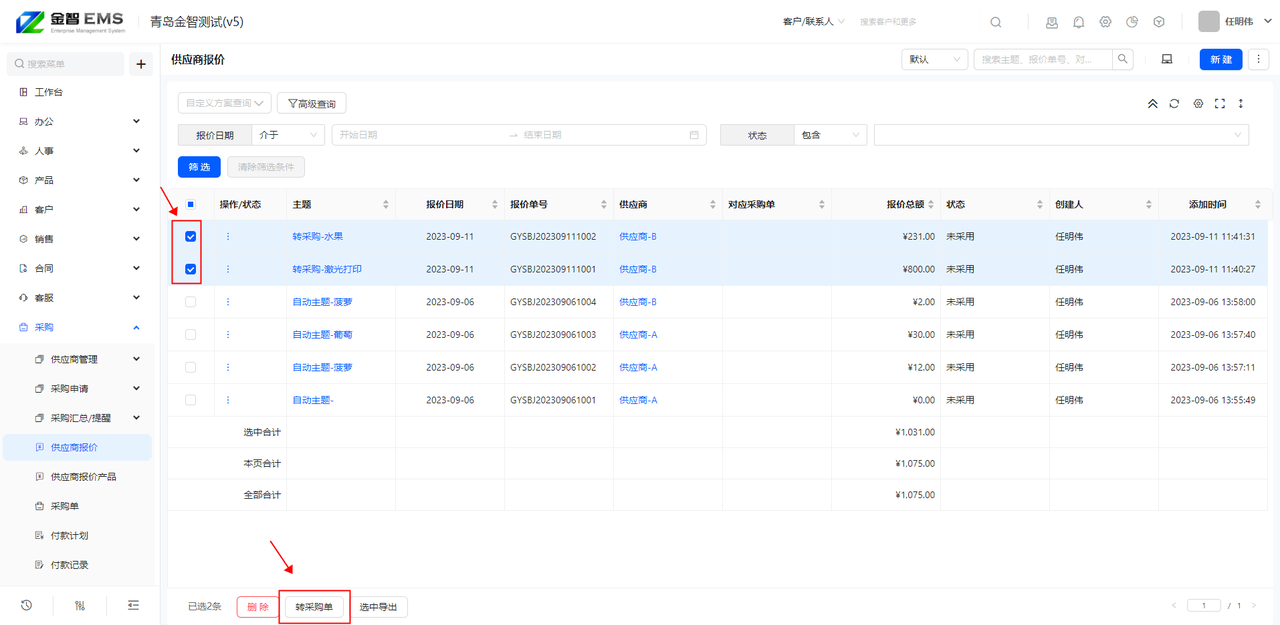
Task: Open the pie chart statistics icon
Action: 1132,22
